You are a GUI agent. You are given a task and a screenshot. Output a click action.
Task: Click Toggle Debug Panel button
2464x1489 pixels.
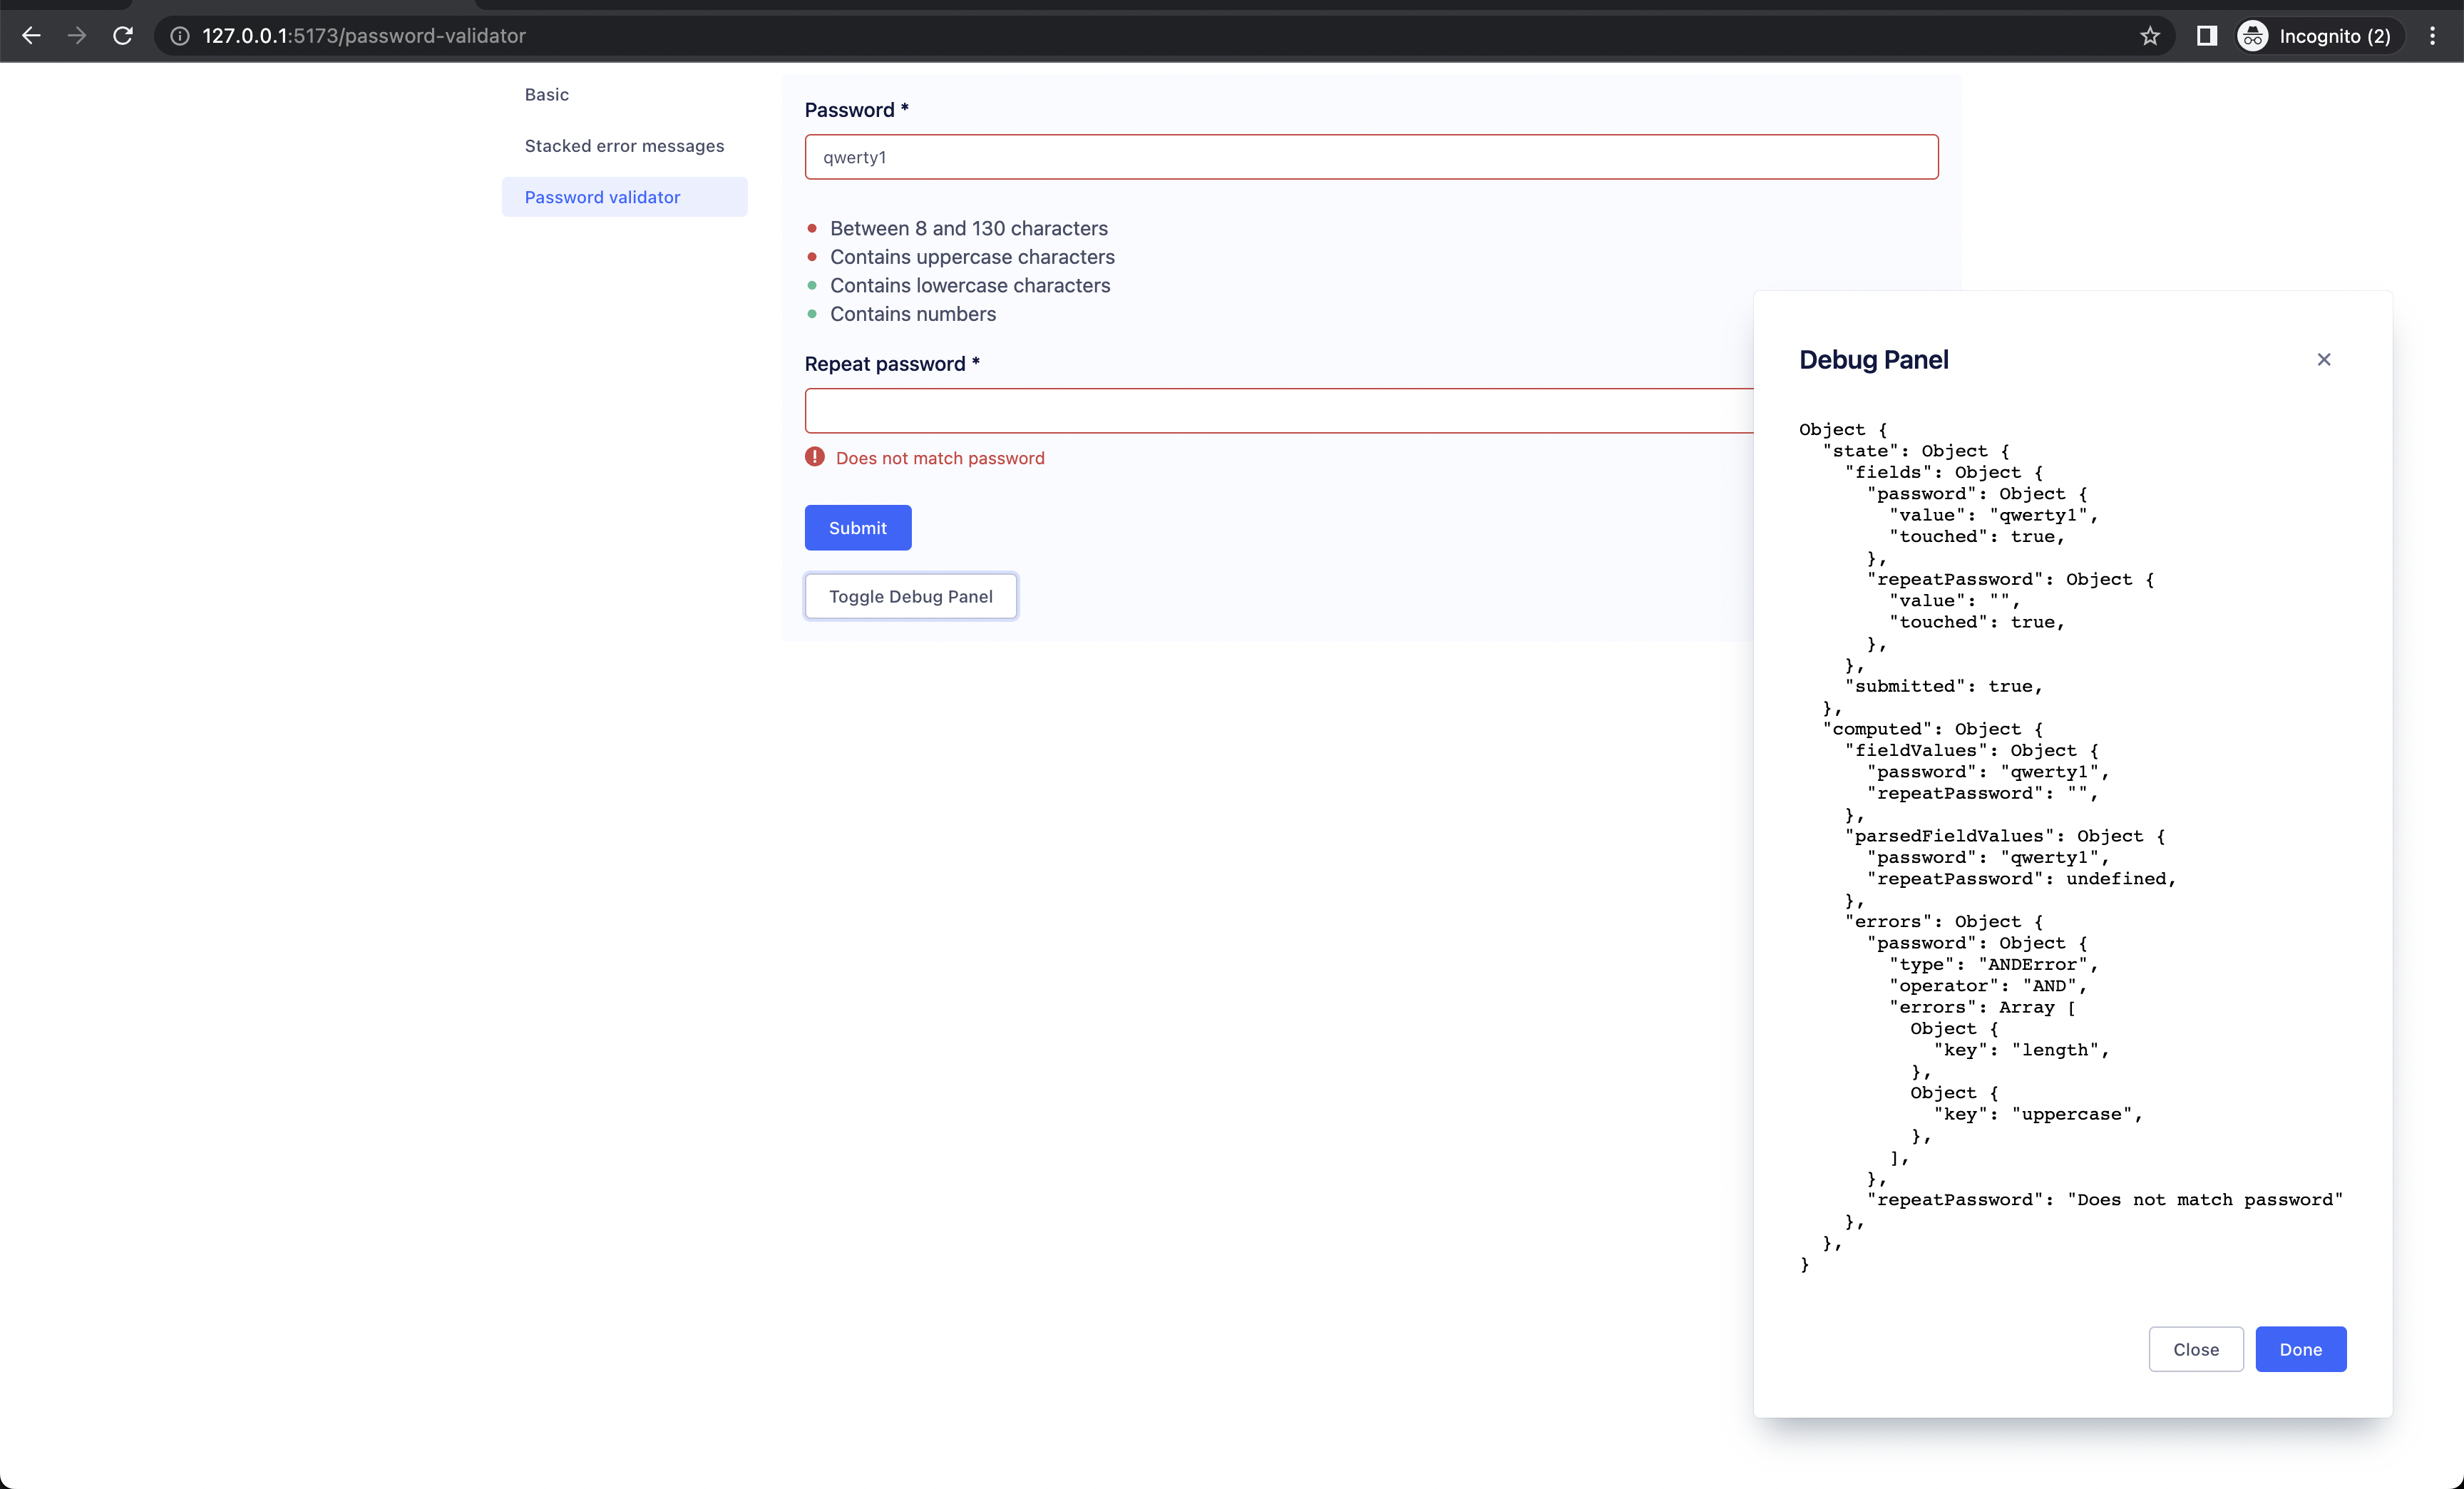(x=910, y=596)
